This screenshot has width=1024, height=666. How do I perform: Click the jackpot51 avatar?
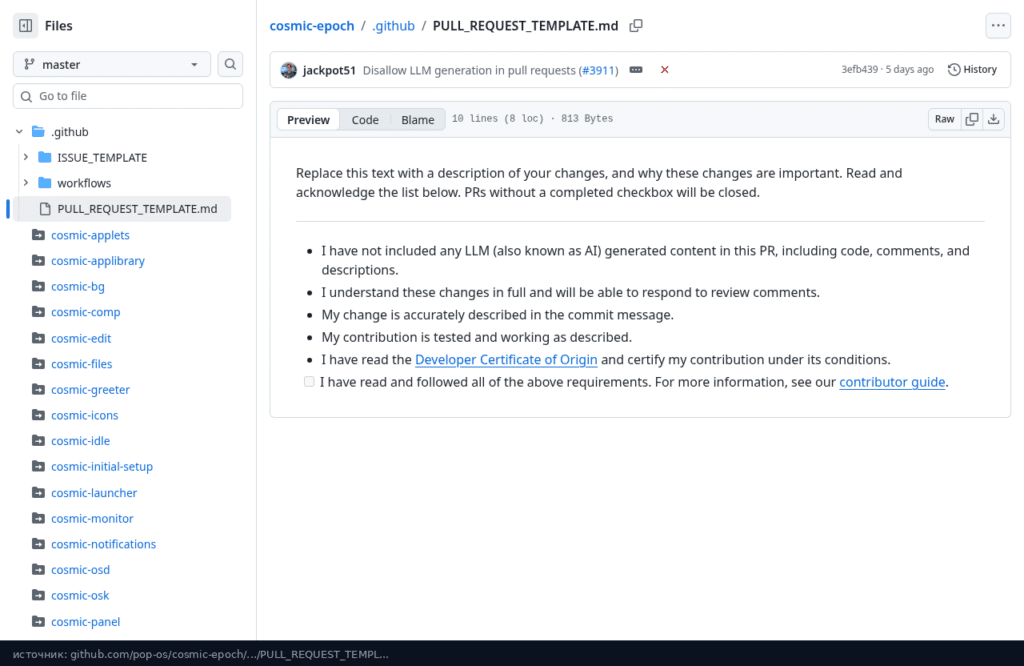click(289, 70)
